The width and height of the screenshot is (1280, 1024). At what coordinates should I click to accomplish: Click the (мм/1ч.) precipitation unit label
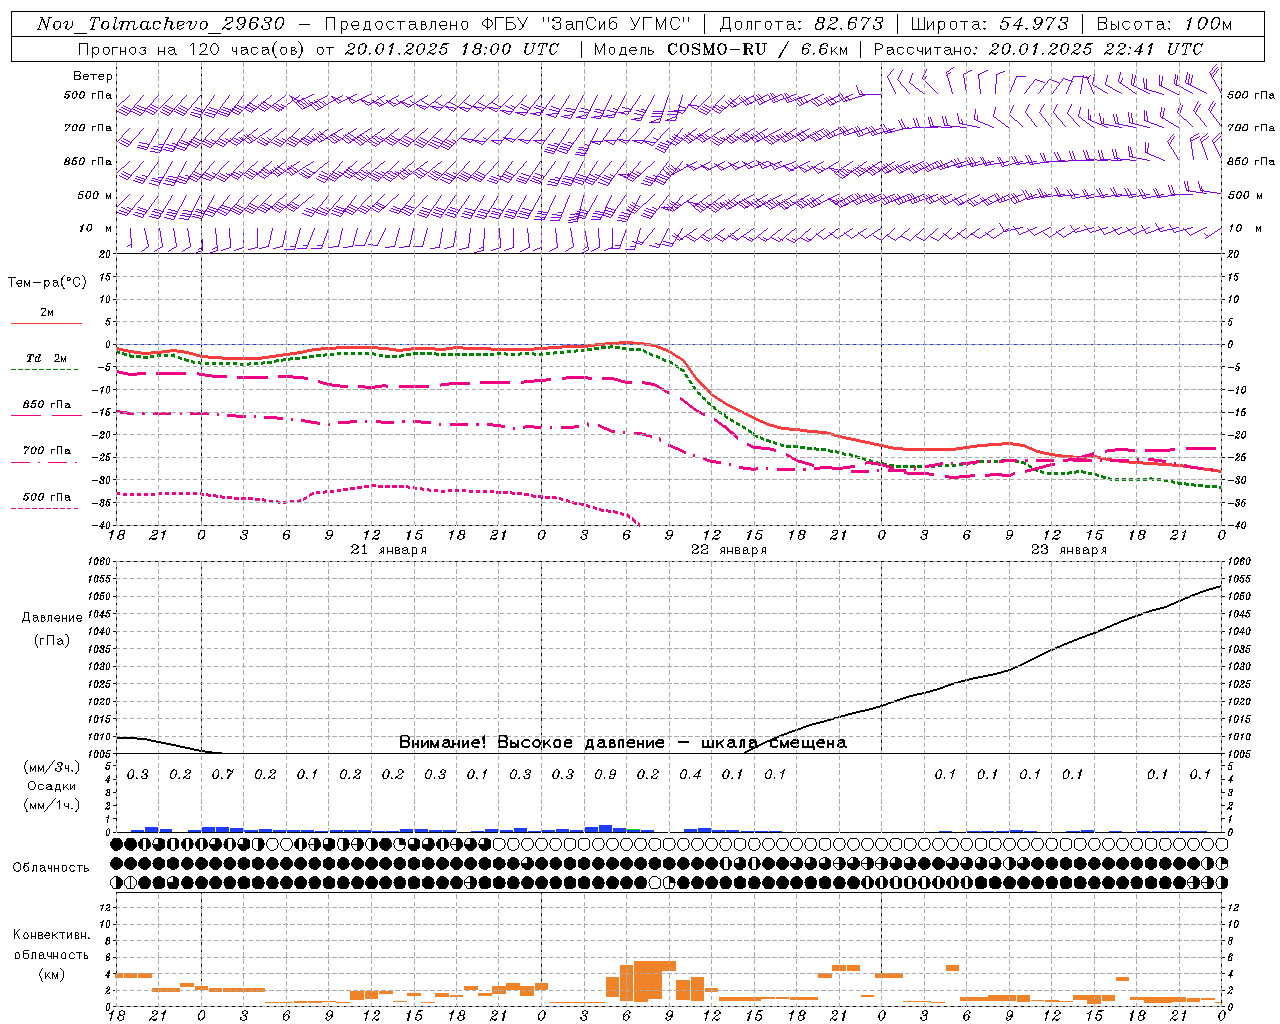click(52, 805)
